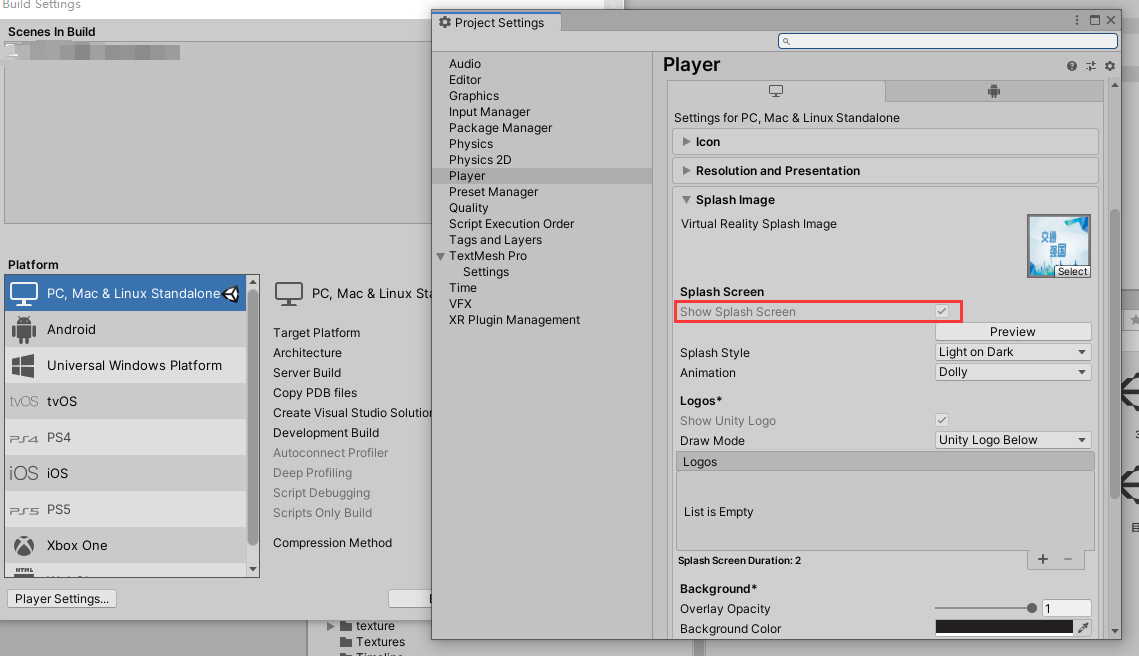Remove logo with the minus button
Viewport: 1139px width, 656px height.
click(x=1068, y=559)
